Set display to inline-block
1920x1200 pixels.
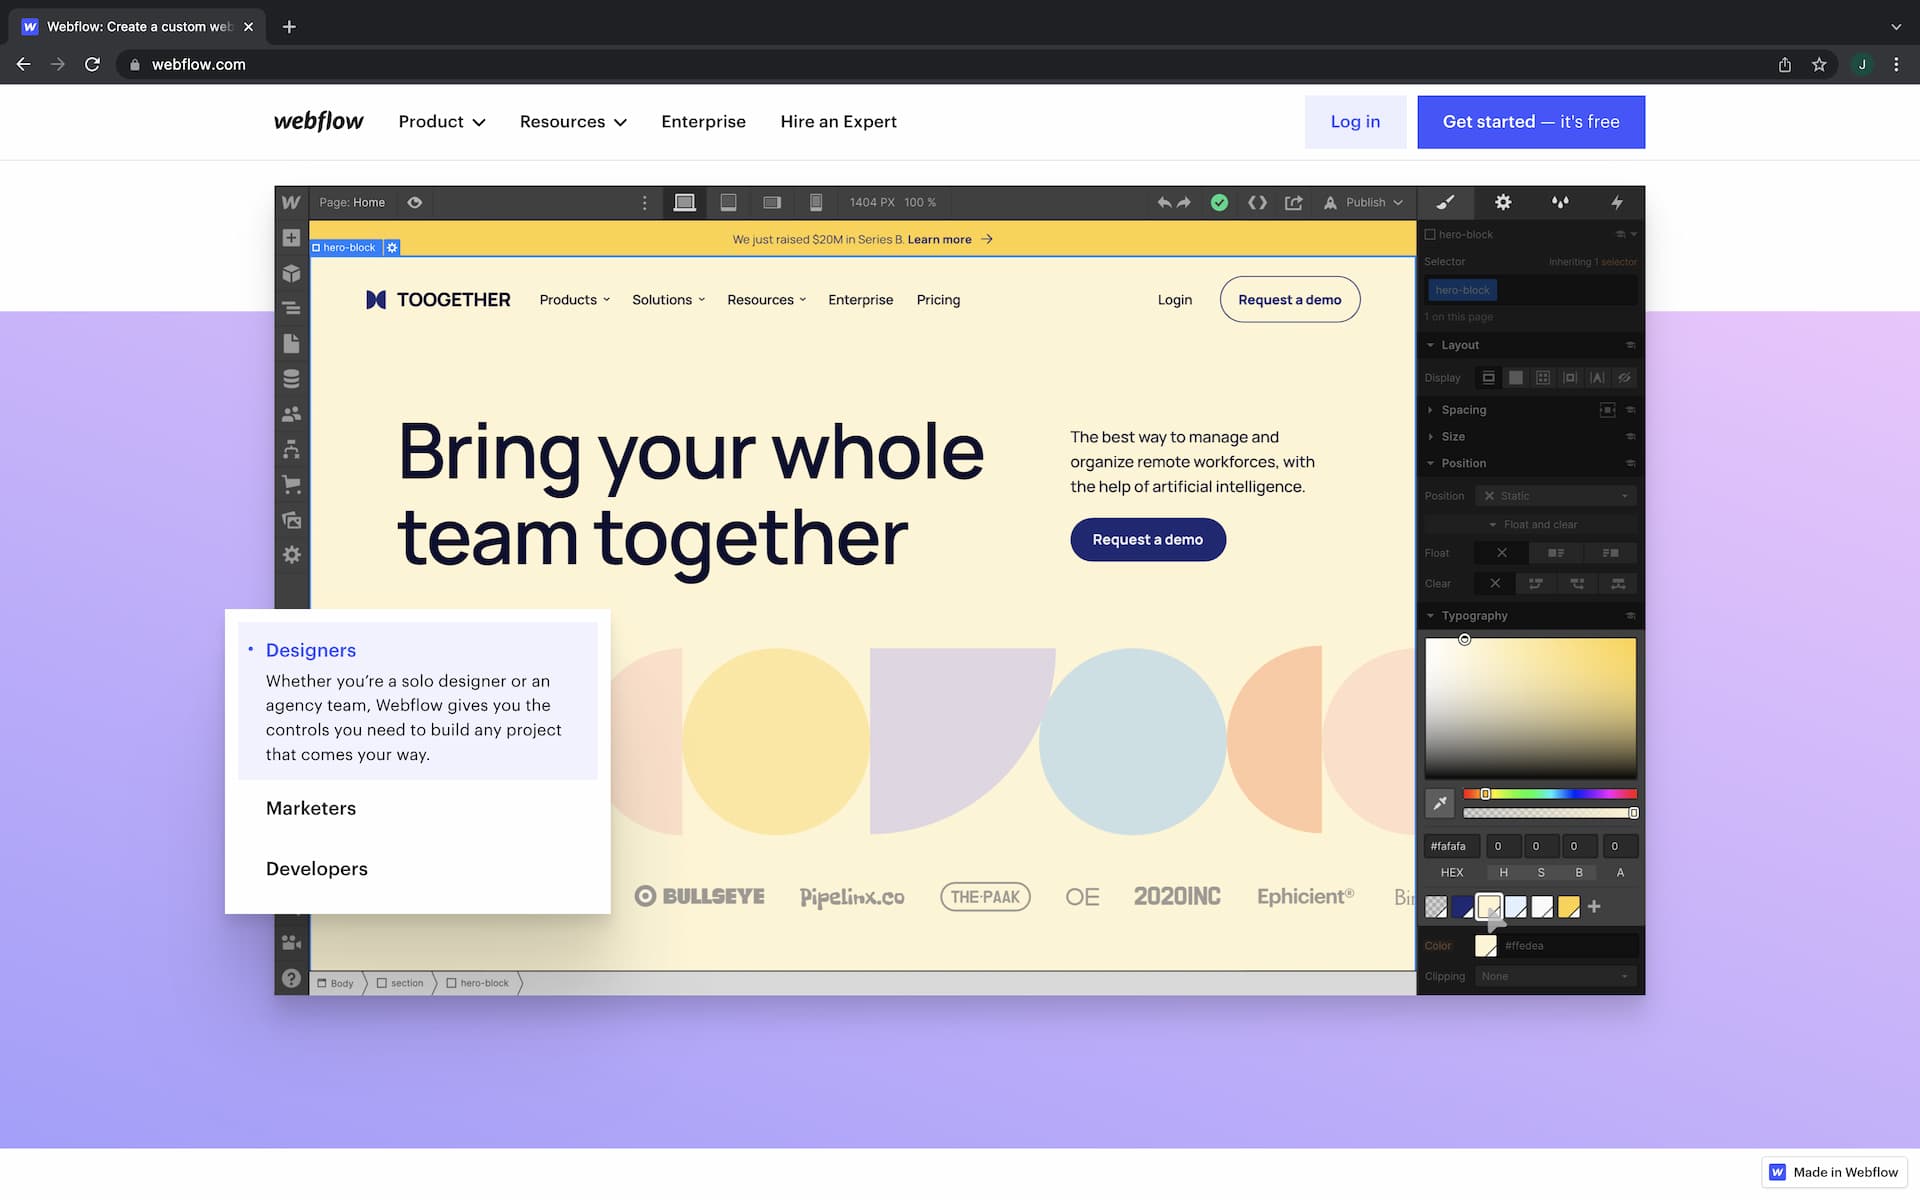click(1570, 378)
